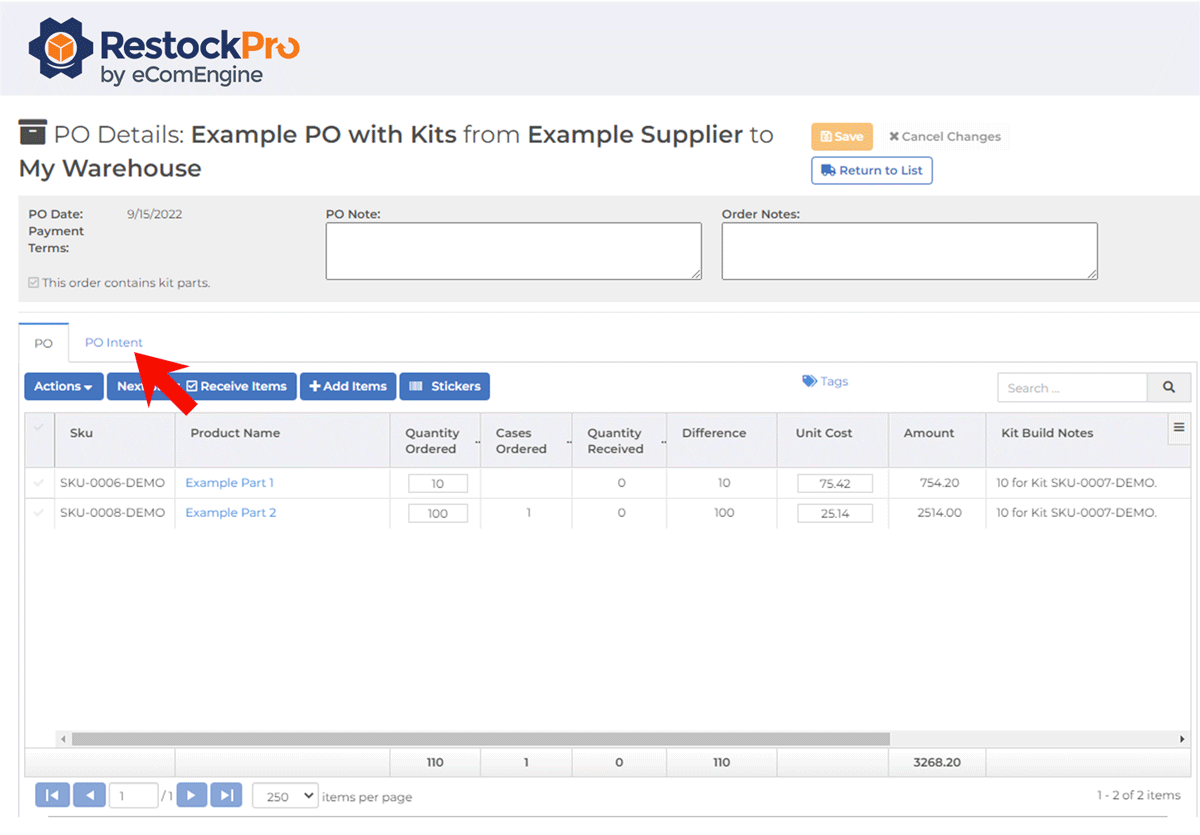This screenshot has height=835, width=1200.
Task: Click the Stickers barcode button
Action: (x=444, y=386)
